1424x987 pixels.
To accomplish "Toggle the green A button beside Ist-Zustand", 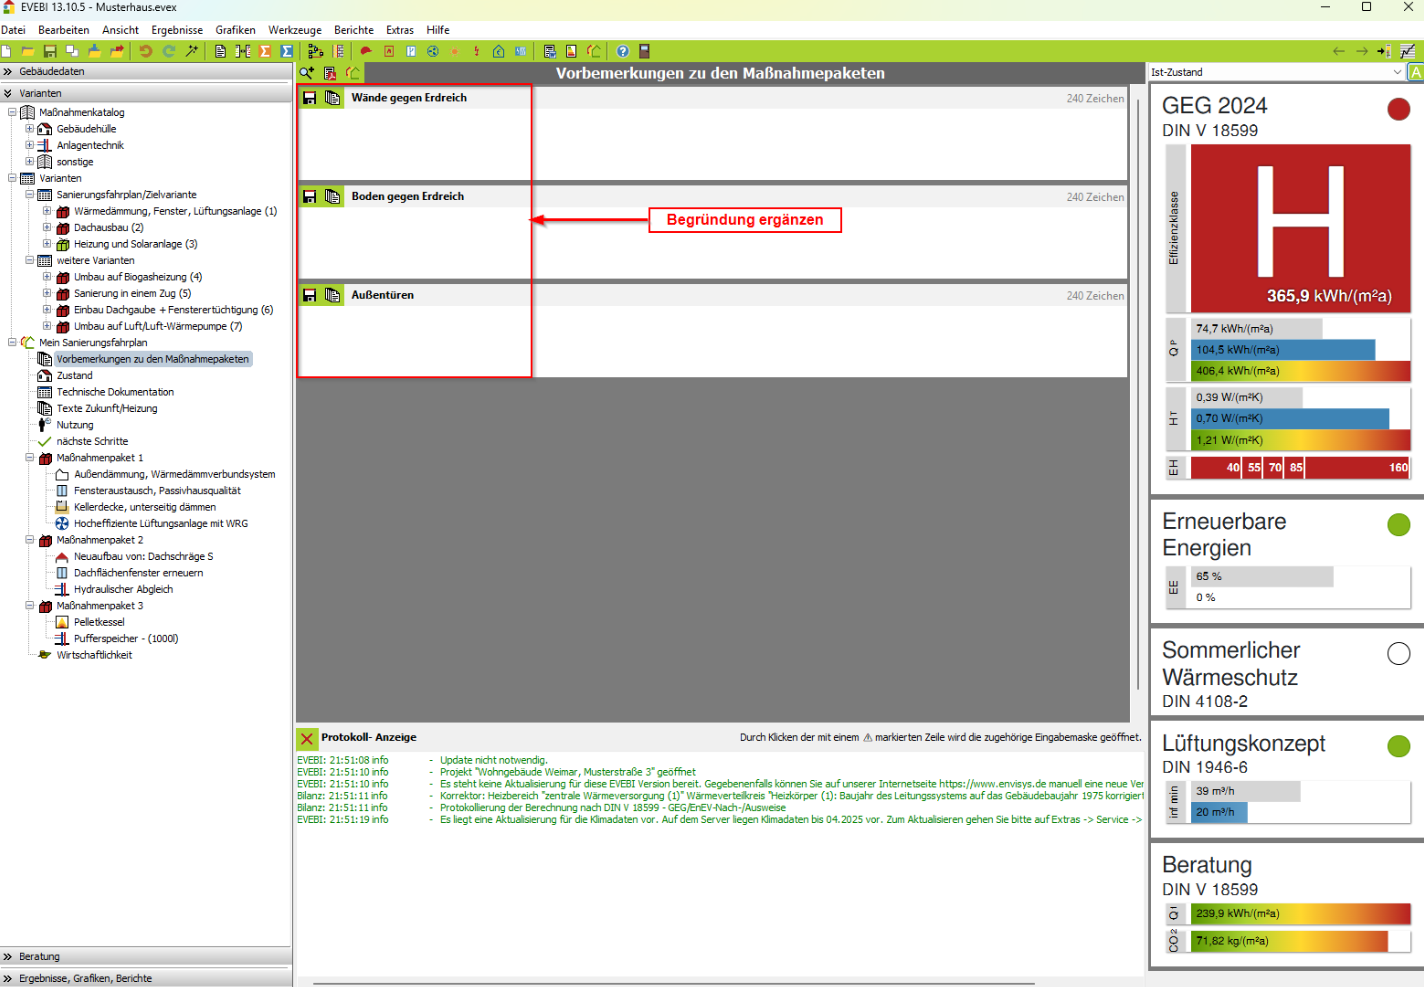I will tap(1415, 72).
